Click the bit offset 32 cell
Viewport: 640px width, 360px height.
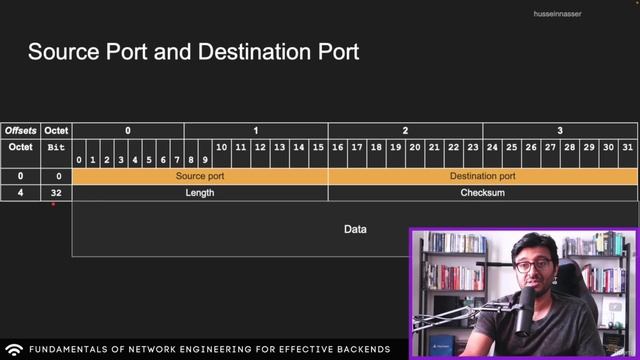(x=56, y=193)
